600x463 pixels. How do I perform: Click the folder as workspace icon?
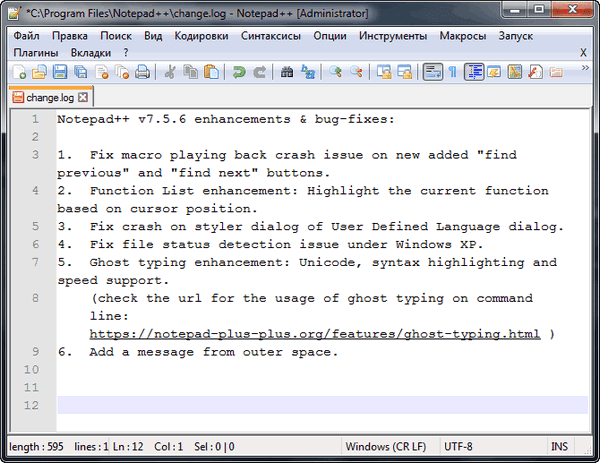(x=556, y=72)
